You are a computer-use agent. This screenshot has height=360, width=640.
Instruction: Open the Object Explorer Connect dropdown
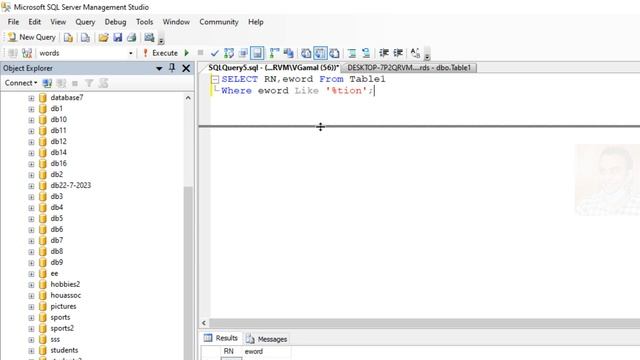(x=21, y=83)
